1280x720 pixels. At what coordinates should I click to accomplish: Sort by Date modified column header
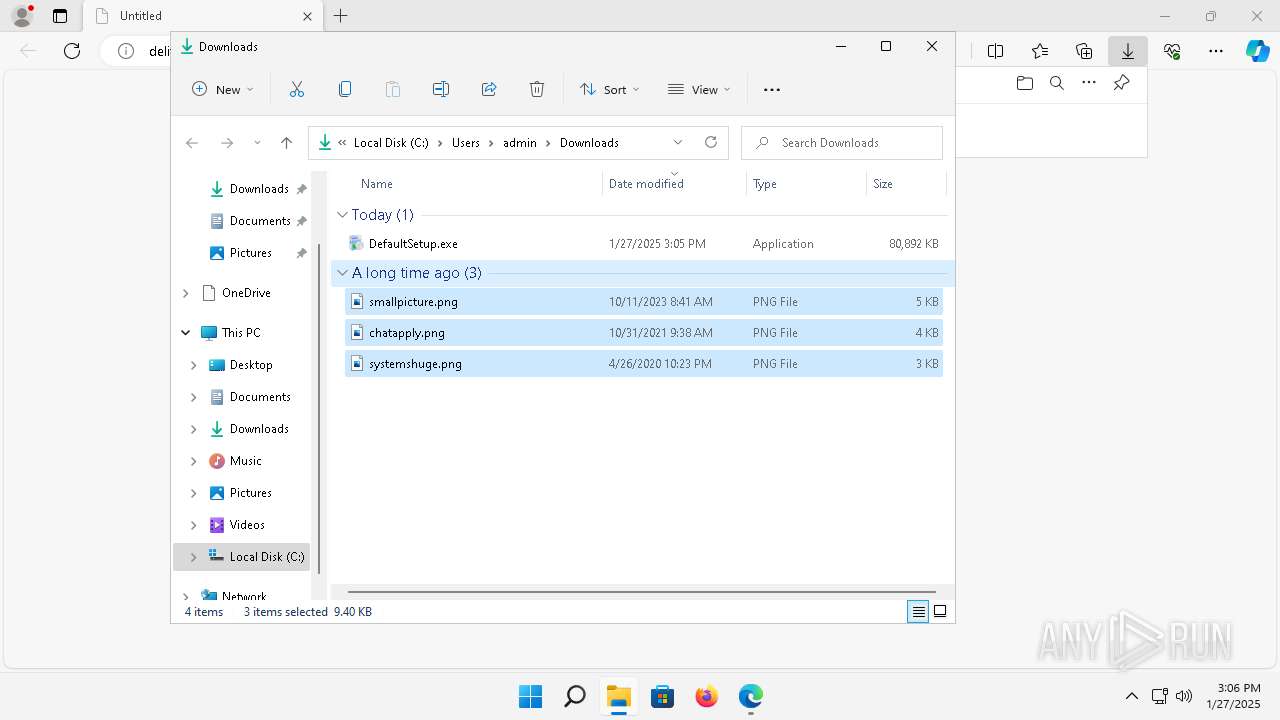[646, 184]
